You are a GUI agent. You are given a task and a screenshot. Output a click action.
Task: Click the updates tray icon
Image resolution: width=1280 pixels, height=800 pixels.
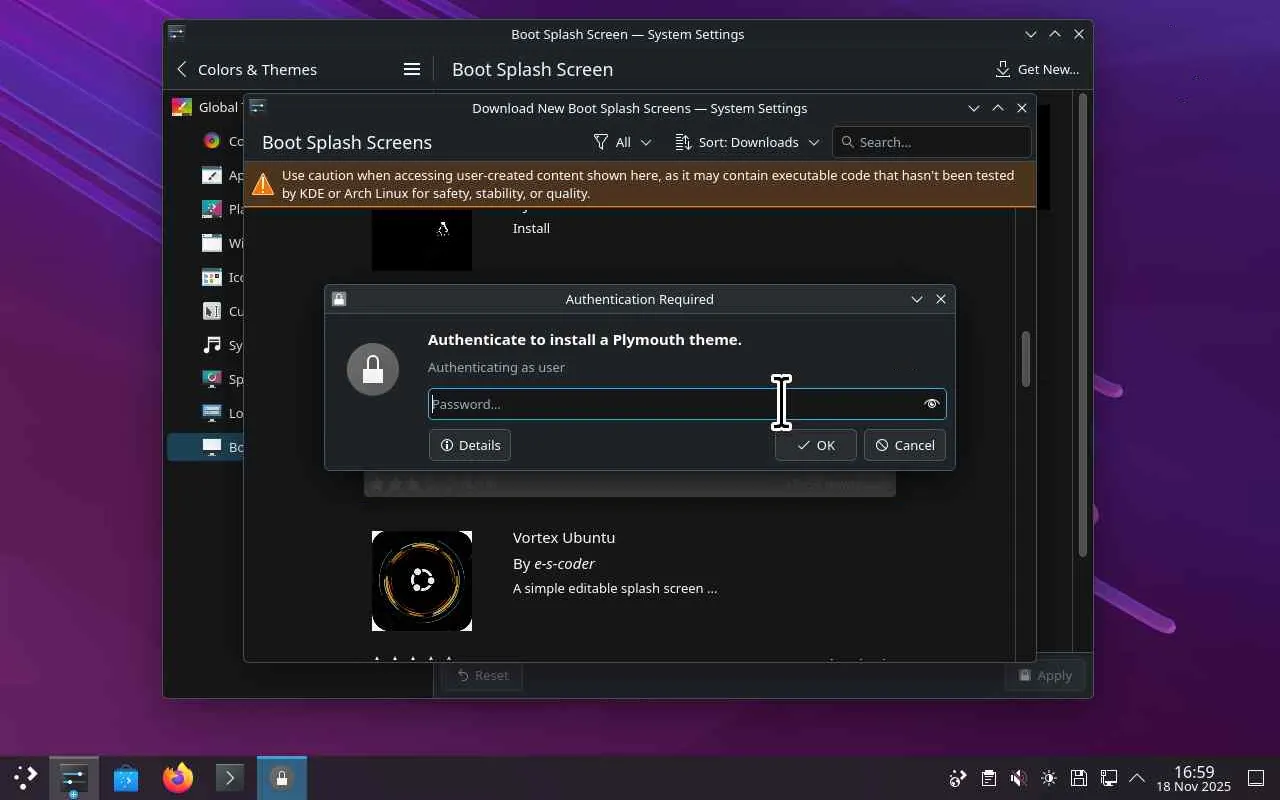pos(958,778)
